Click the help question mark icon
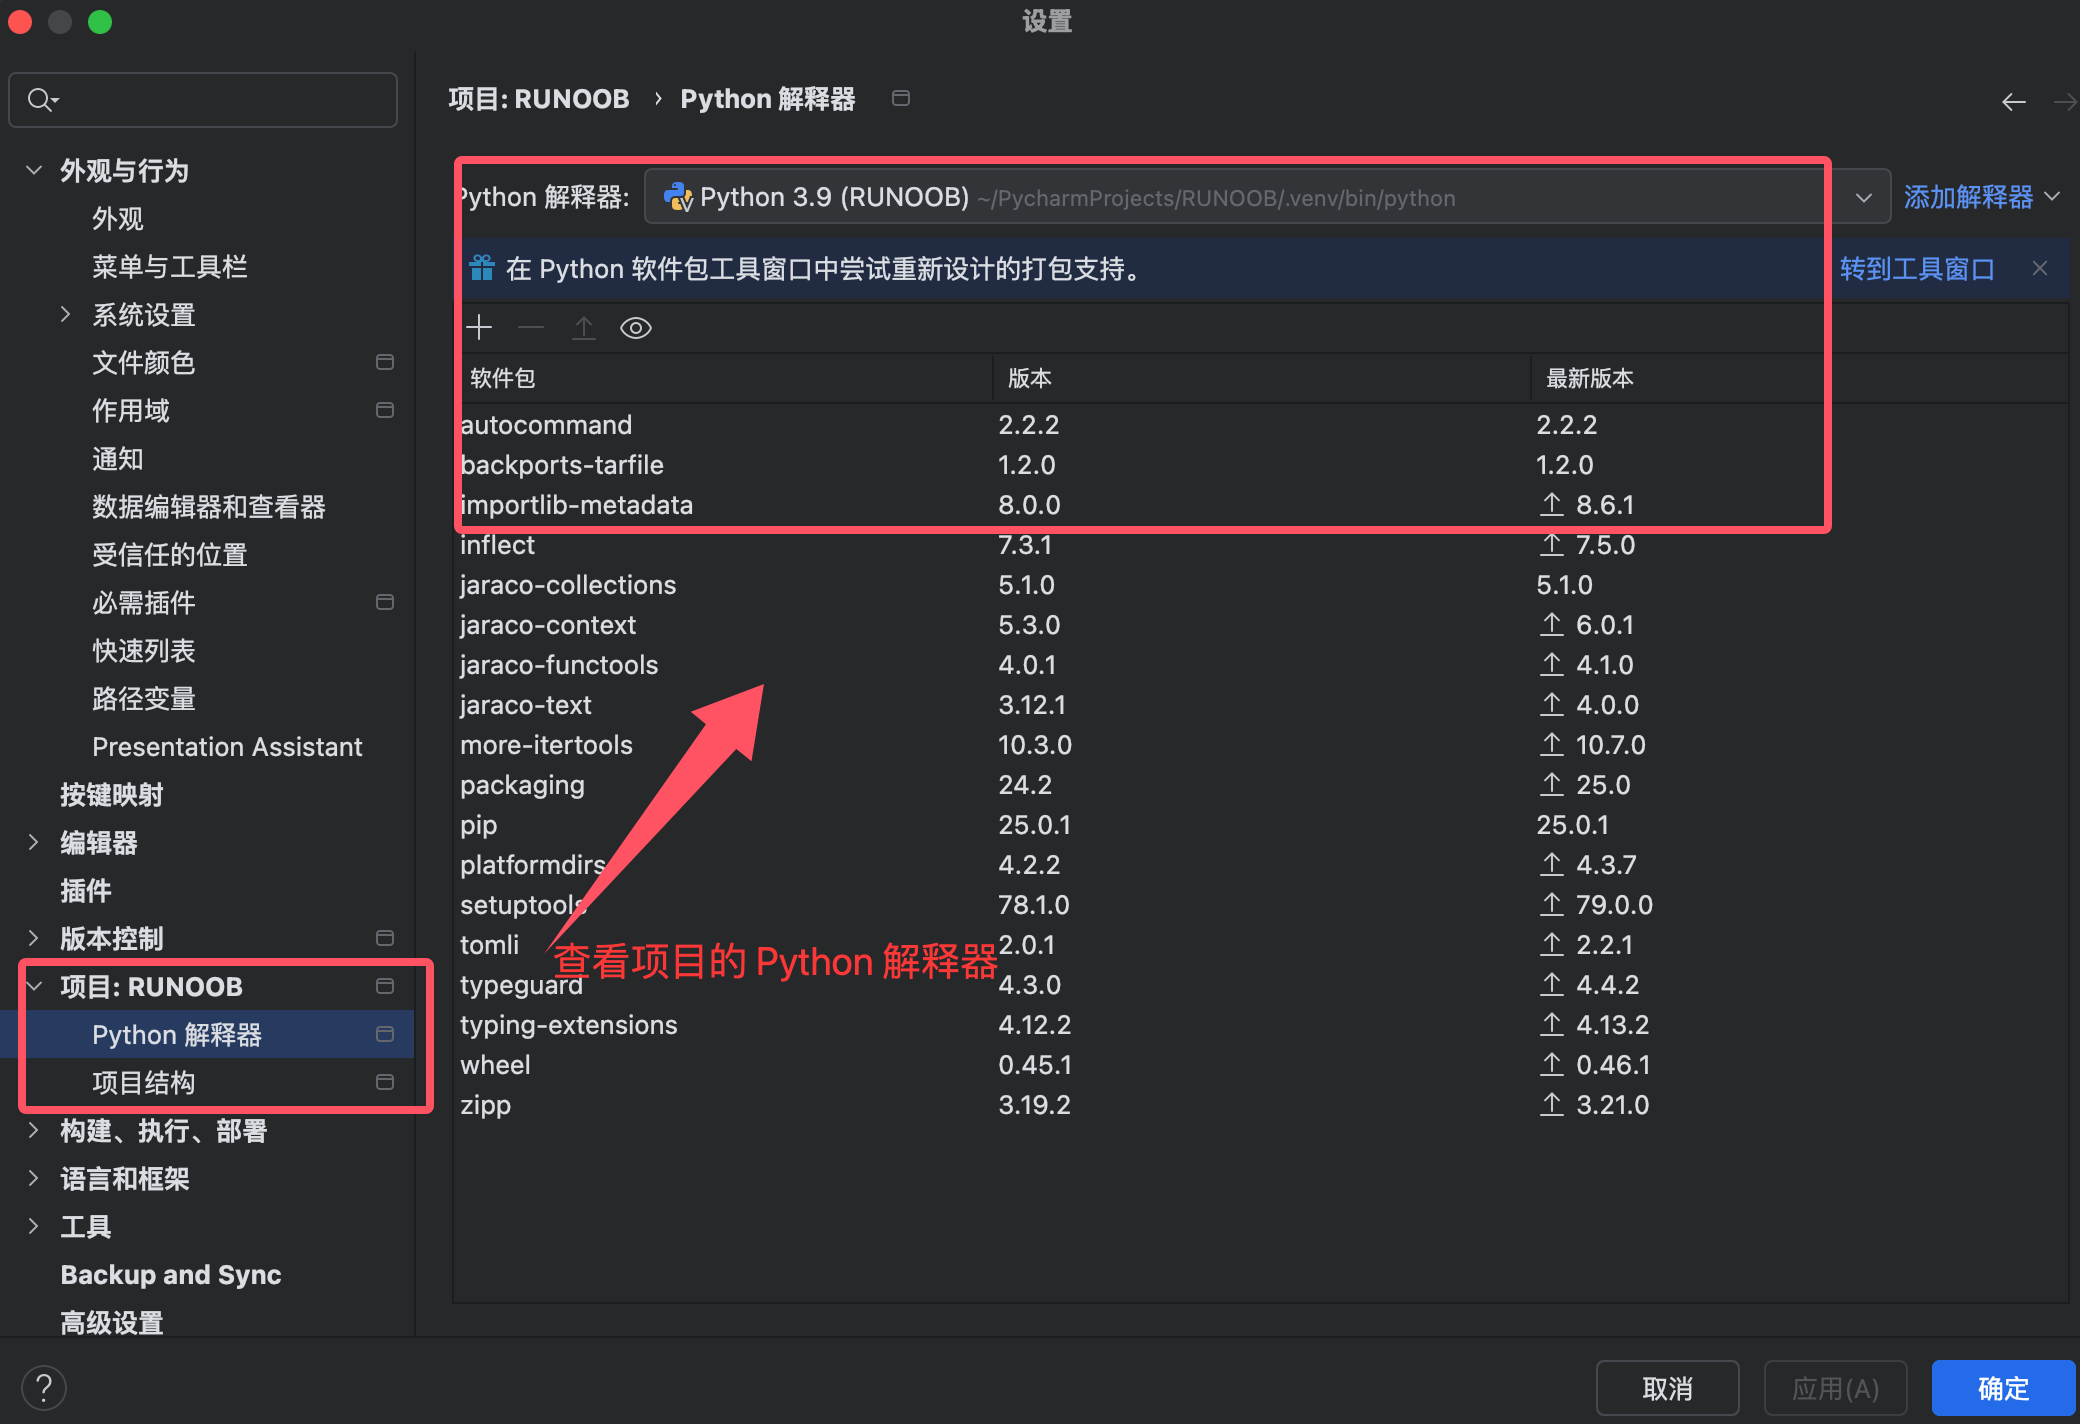2080x1424 pixels. pos(44,1388)
